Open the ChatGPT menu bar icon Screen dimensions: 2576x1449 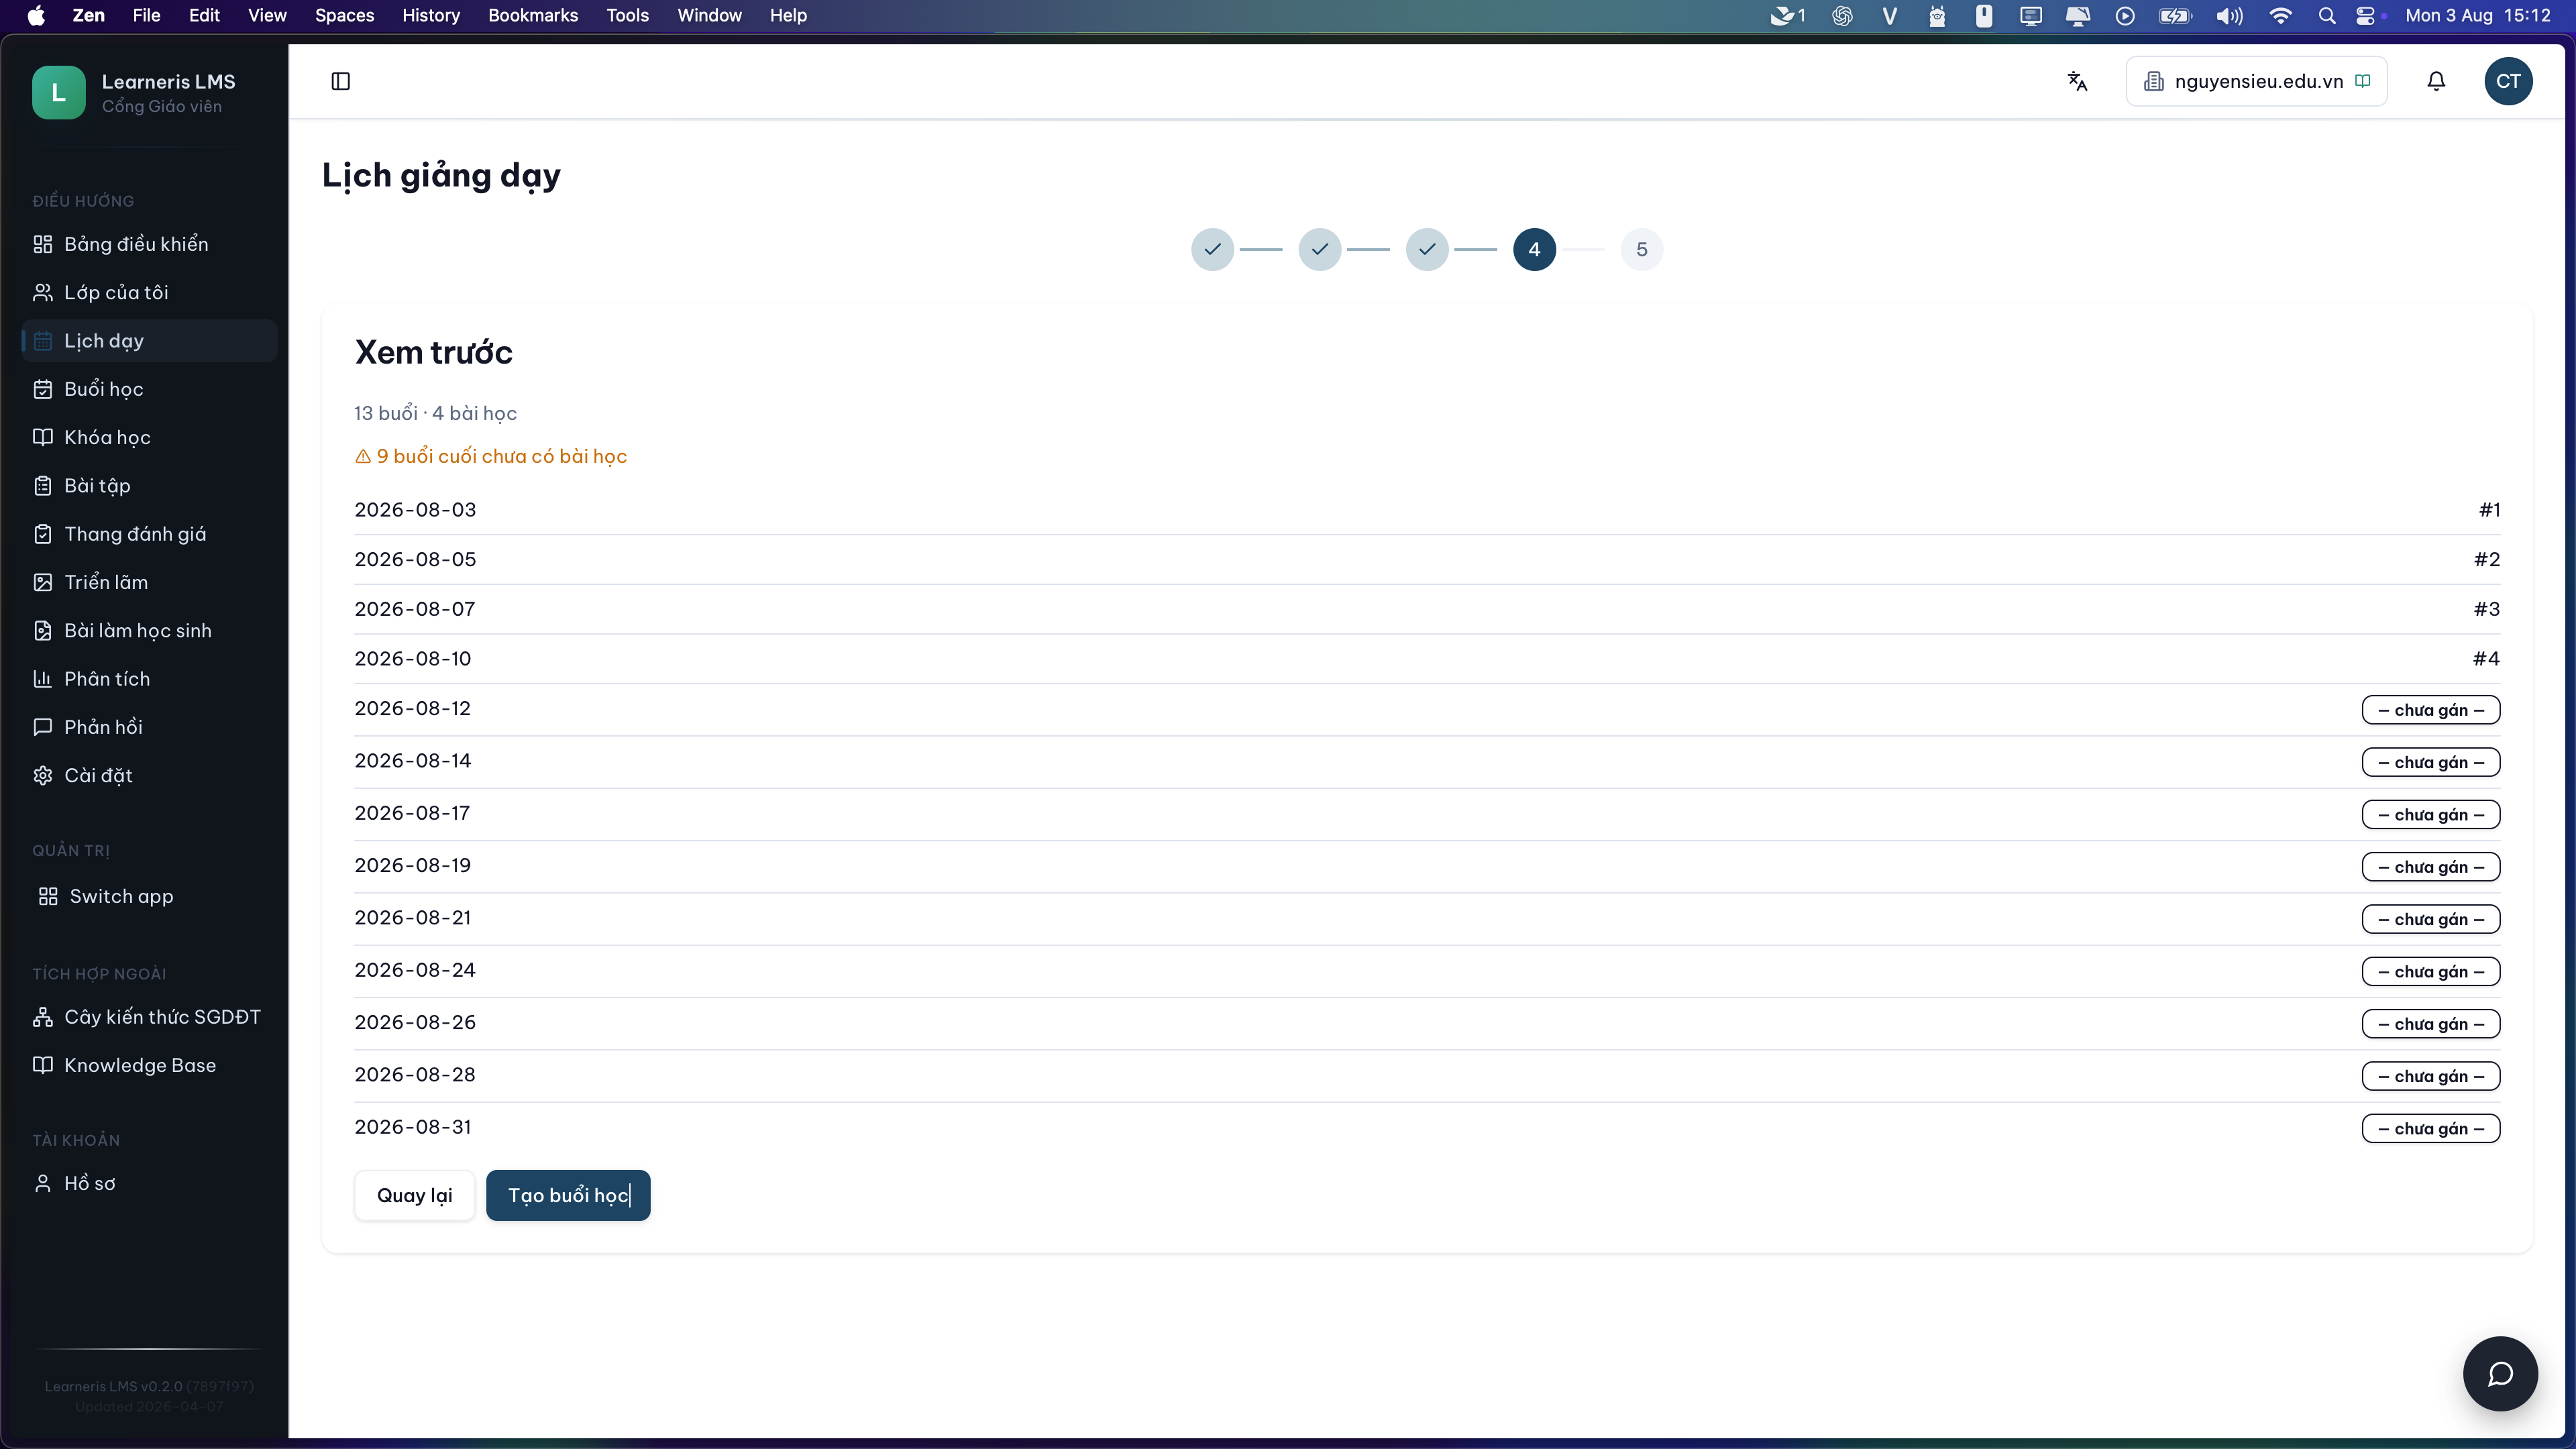(x=1842, y=15)
